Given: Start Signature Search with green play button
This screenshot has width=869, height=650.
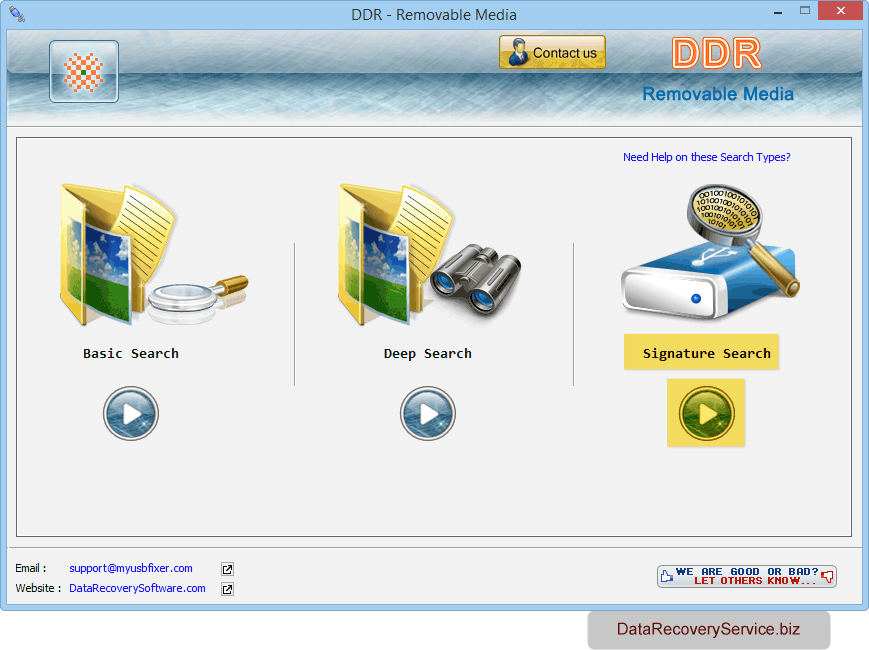Looking at the screenshot, I should point(706,413).
